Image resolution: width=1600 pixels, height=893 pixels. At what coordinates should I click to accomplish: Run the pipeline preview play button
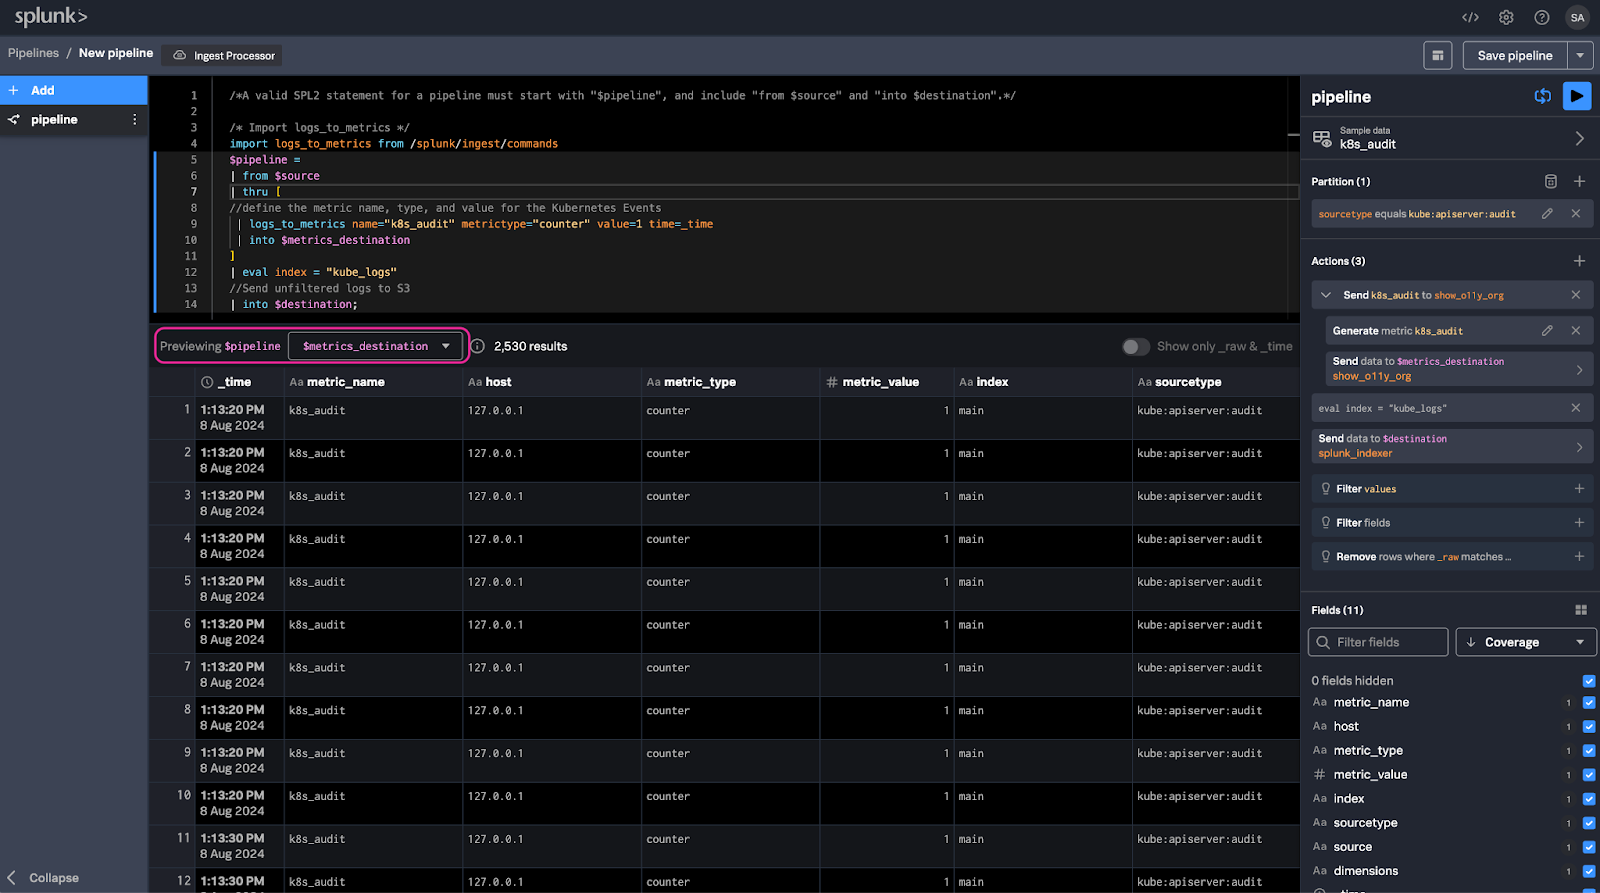1576,96
